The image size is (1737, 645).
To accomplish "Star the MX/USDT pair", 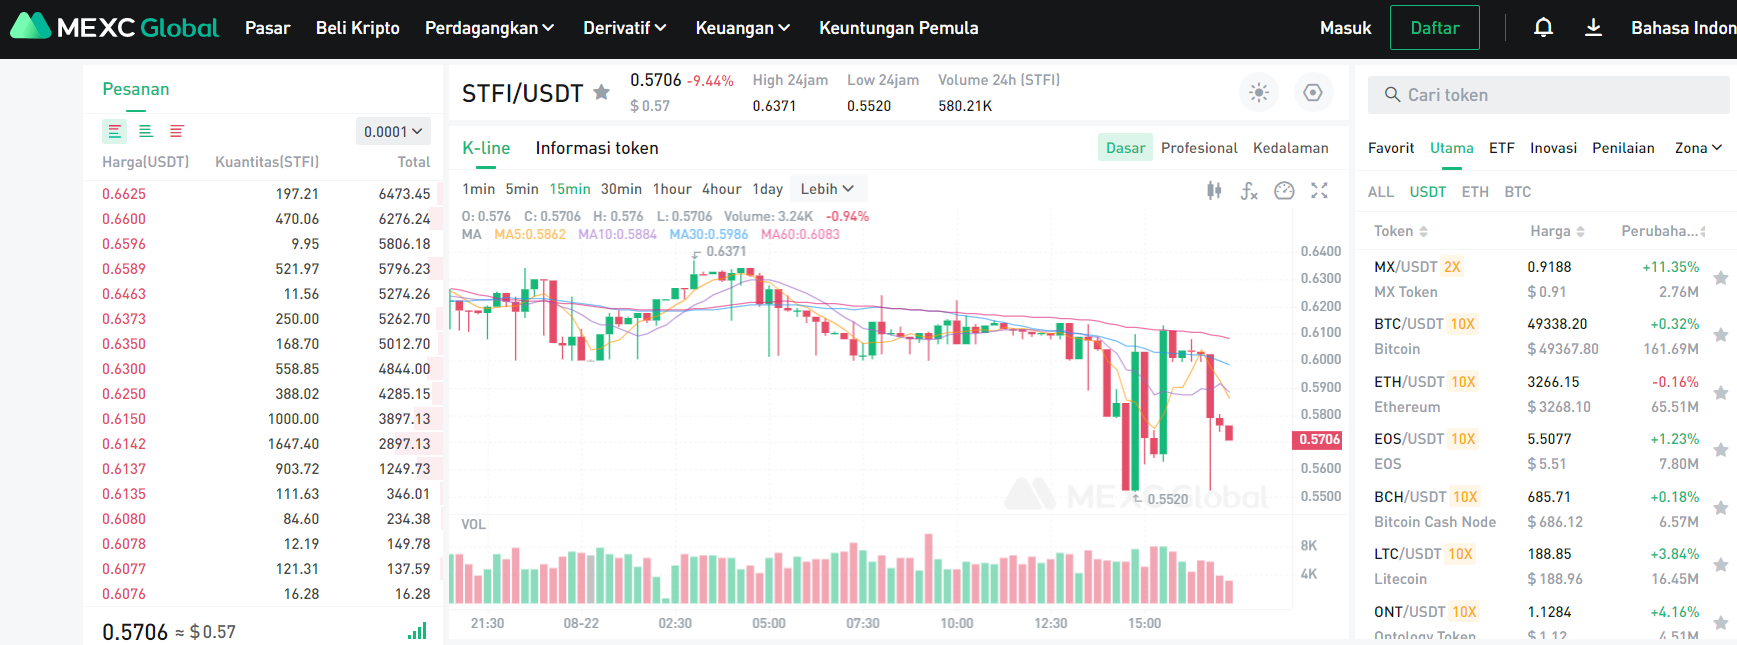I will 1721,278.
